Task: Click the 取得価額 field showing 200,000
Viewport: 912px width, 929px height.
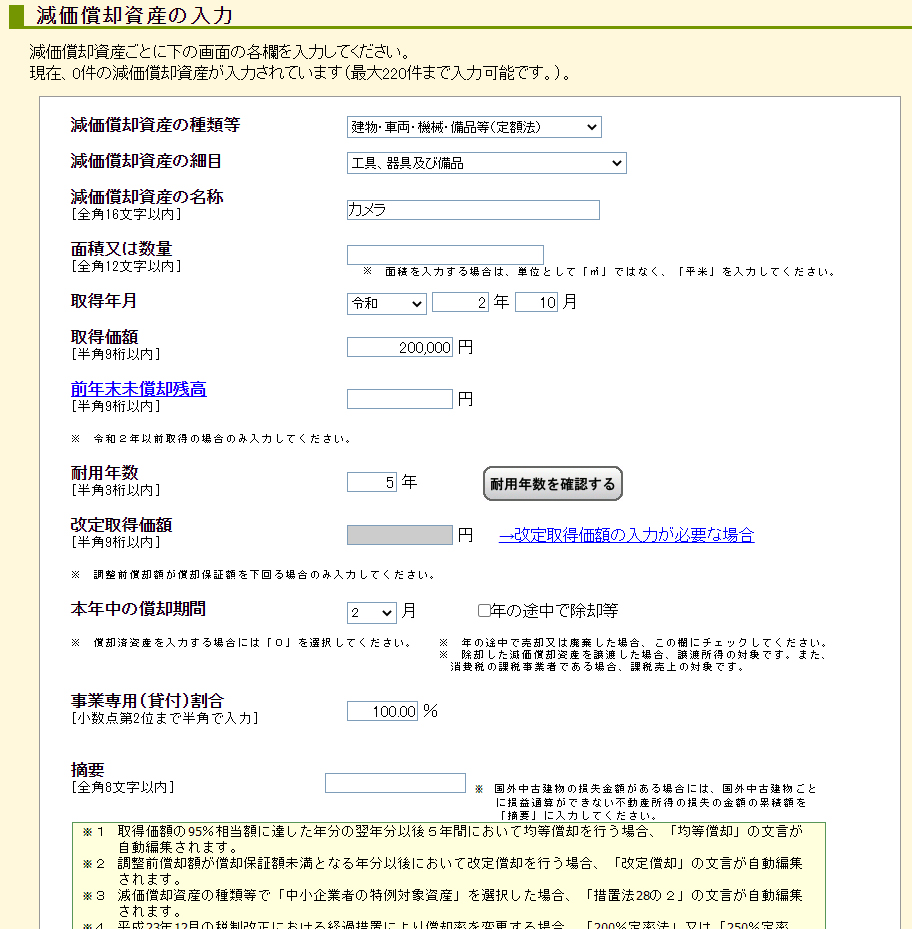Action: point(399,346)
